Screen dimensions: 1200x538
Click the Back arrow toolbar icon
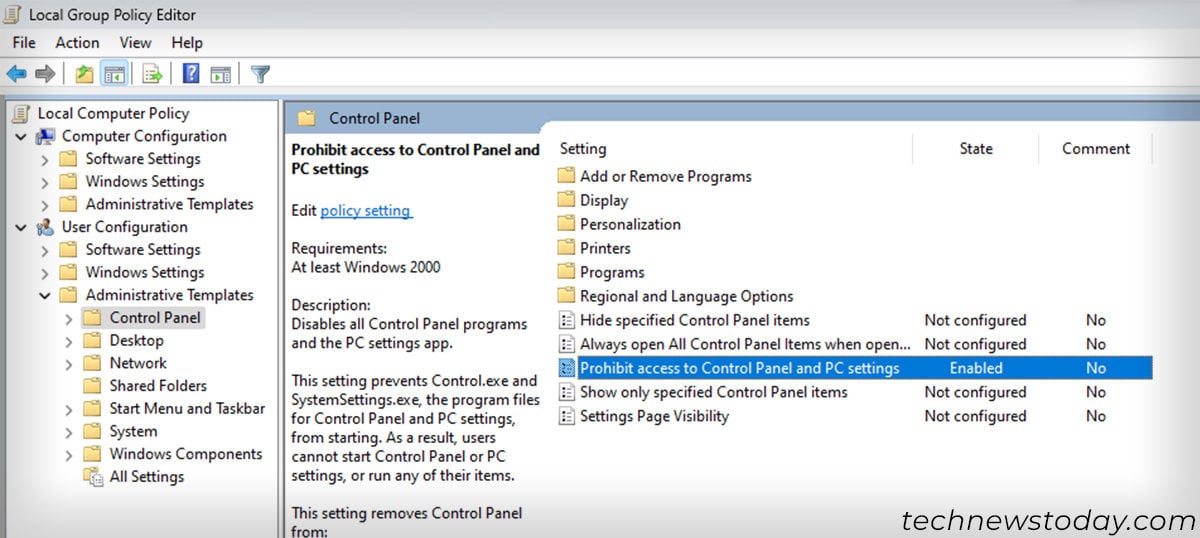[16, 74]
